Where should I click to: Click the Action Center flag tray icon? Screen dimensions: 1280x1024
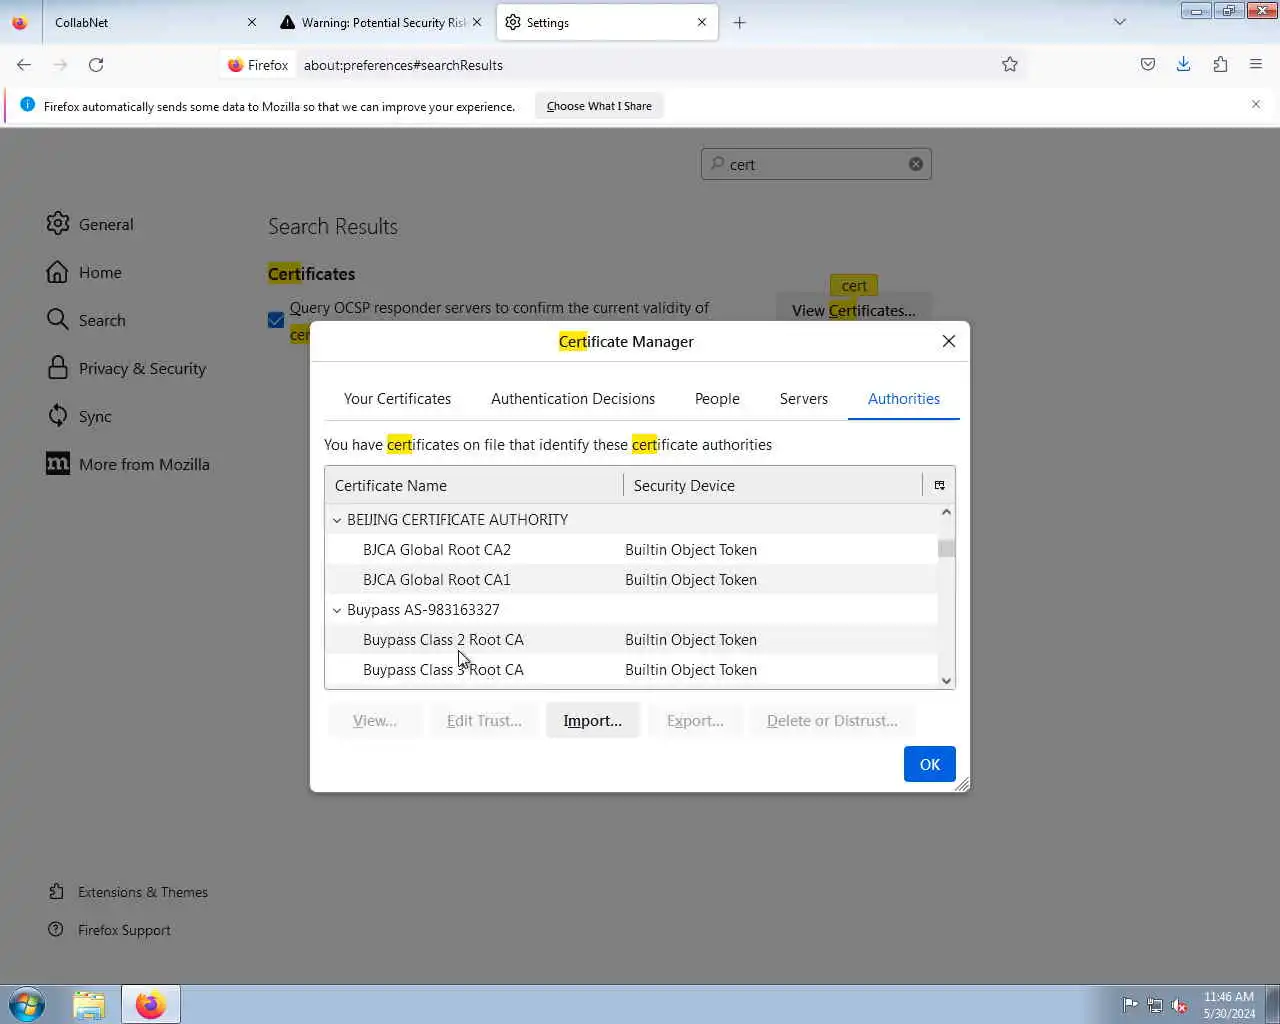1130,1005
